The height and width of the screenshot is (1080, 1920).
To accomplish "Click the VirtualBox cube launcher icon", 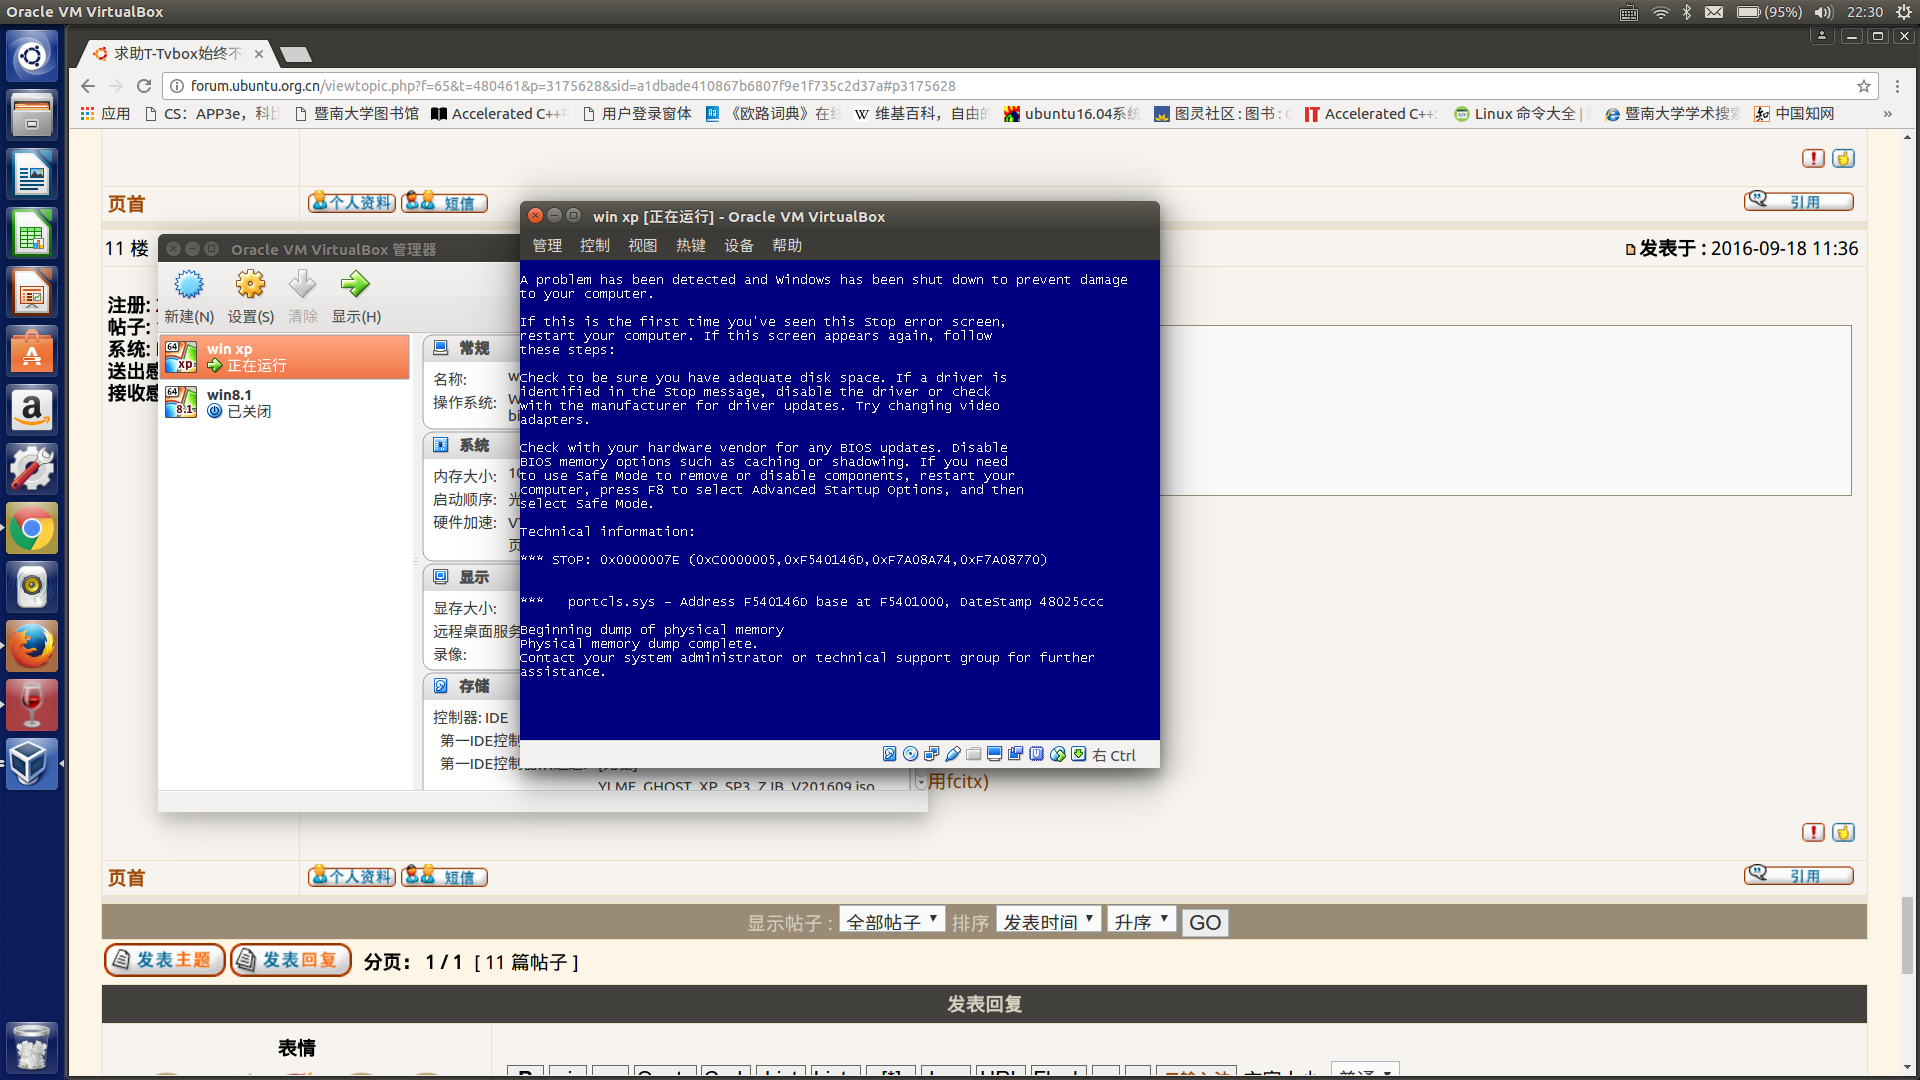I will 32,764.
